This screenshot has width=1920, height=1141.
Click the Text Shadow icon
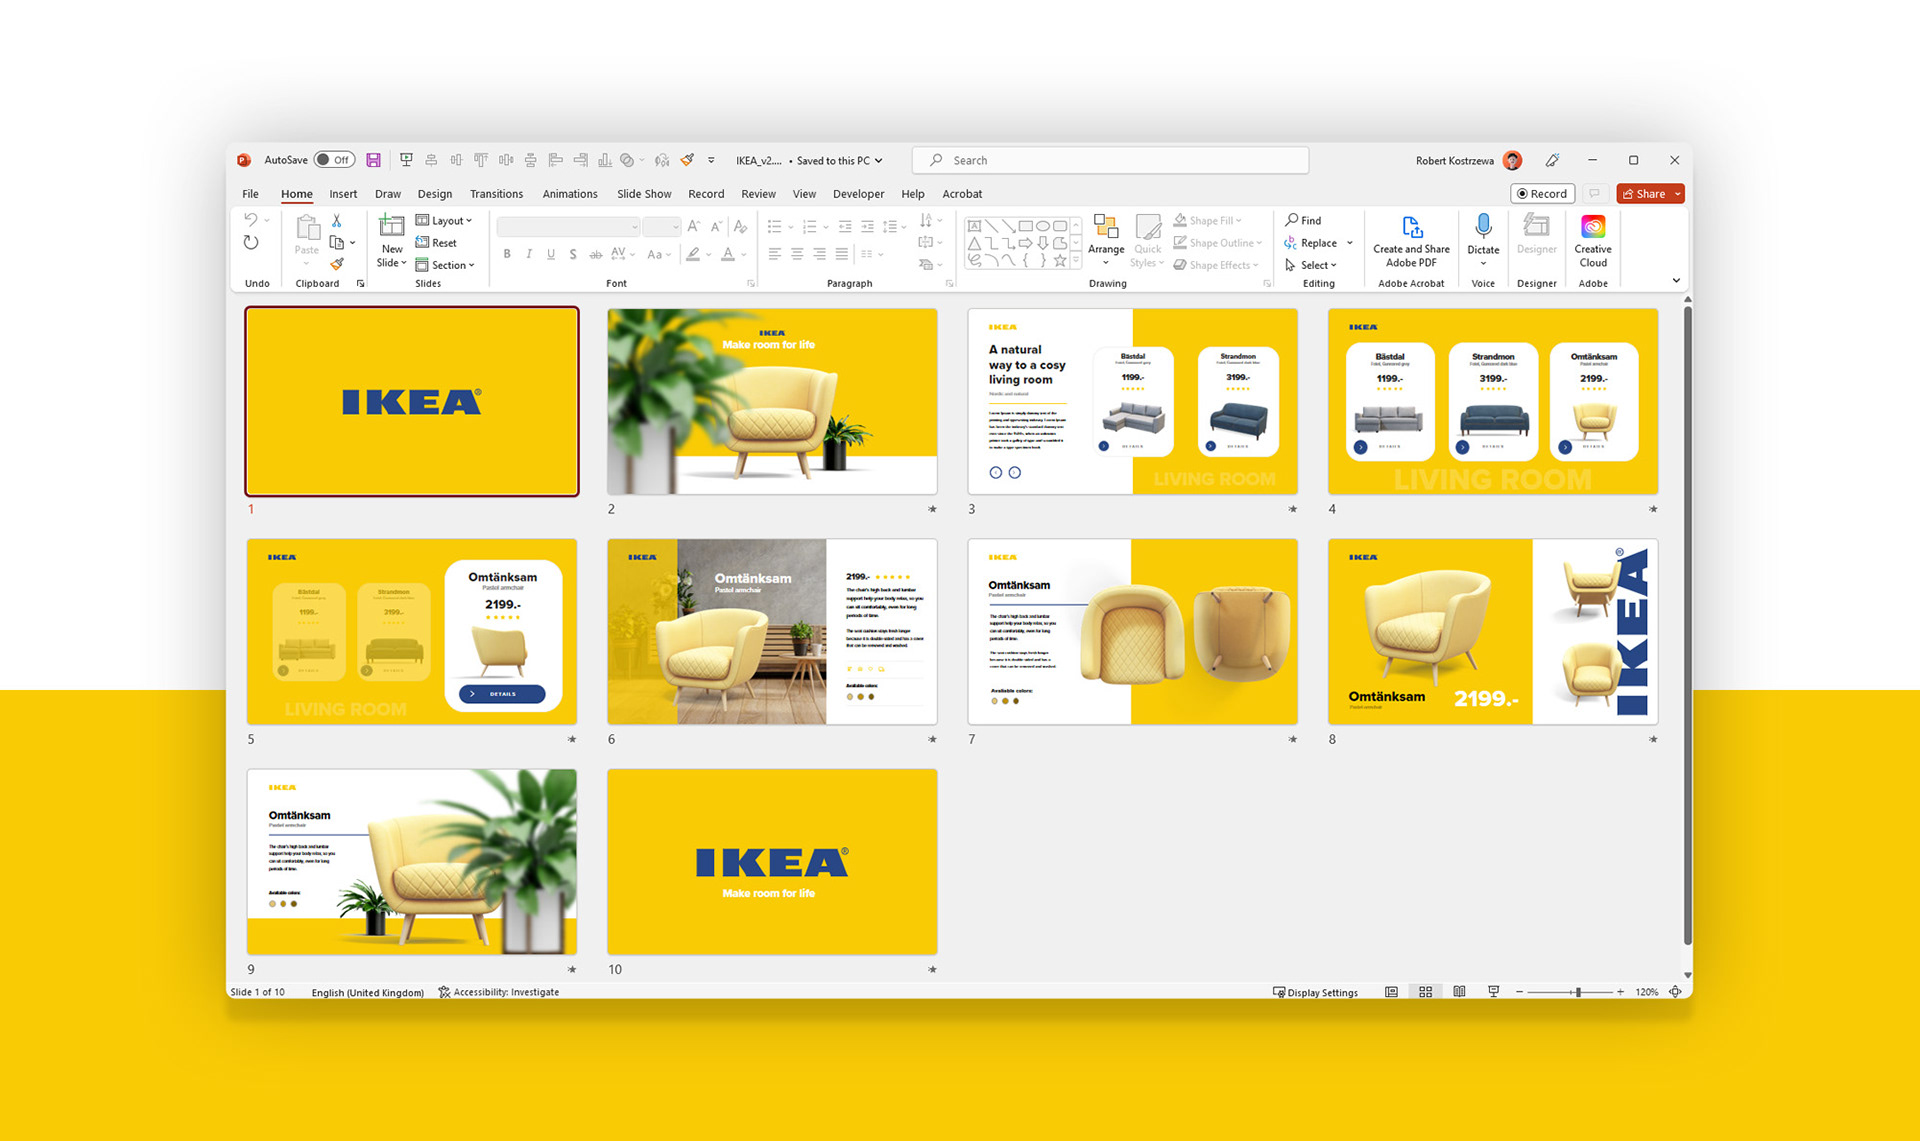(573, 254)
